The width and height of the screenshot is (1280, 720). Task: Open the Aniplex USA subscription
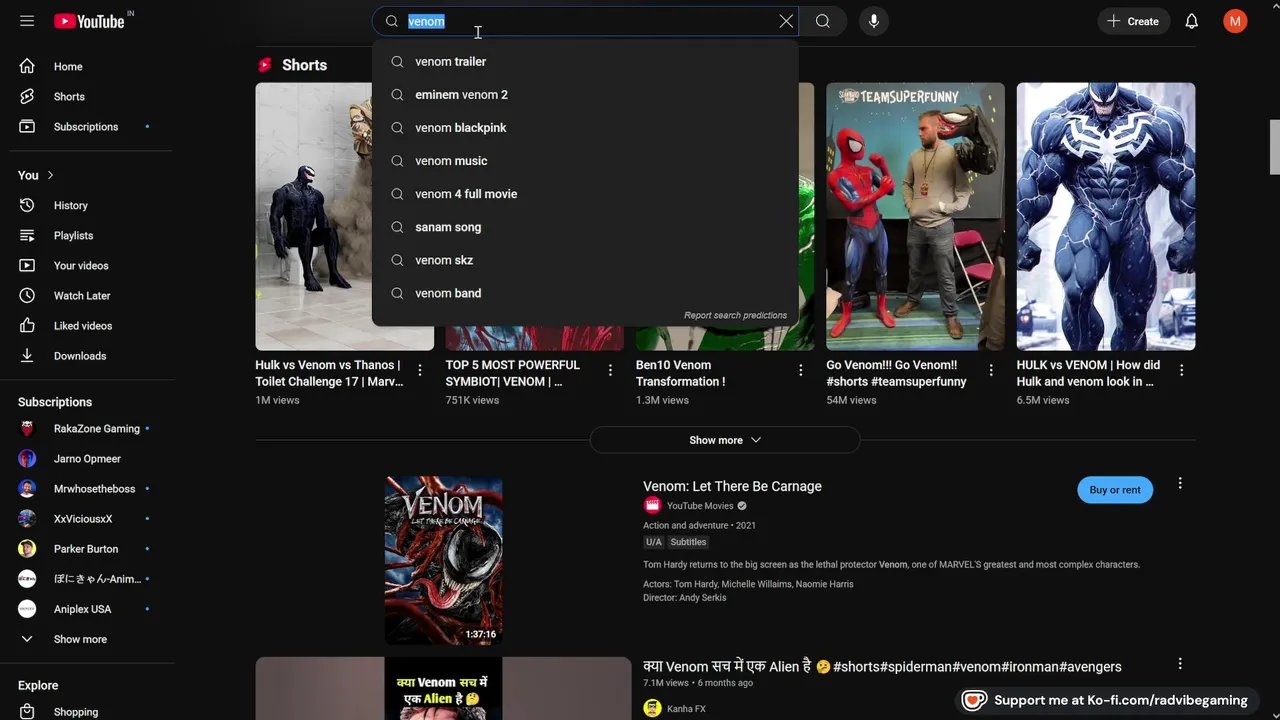click(88, 609)
